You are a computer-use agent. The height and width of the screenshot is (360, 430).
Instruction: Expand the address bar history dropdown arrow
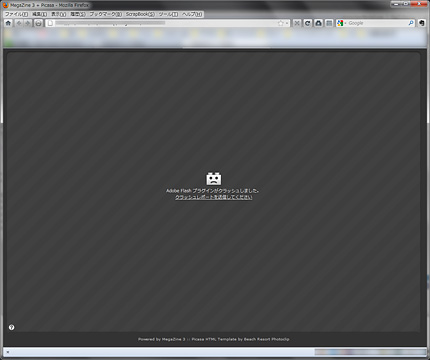pyautogui.click(x=287, y=23)
